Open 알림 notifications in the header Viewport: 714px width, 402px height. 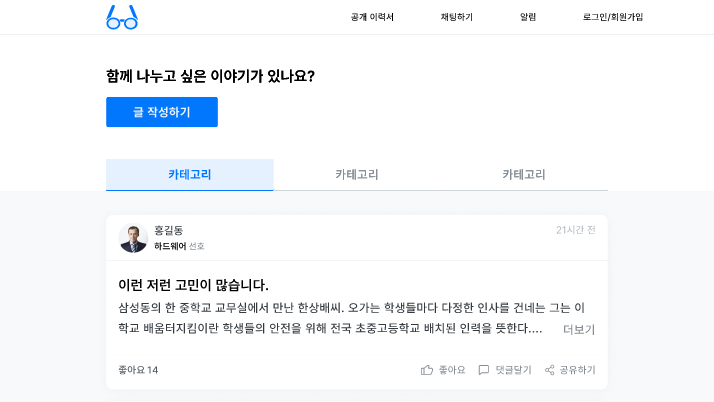click(528, 17)
